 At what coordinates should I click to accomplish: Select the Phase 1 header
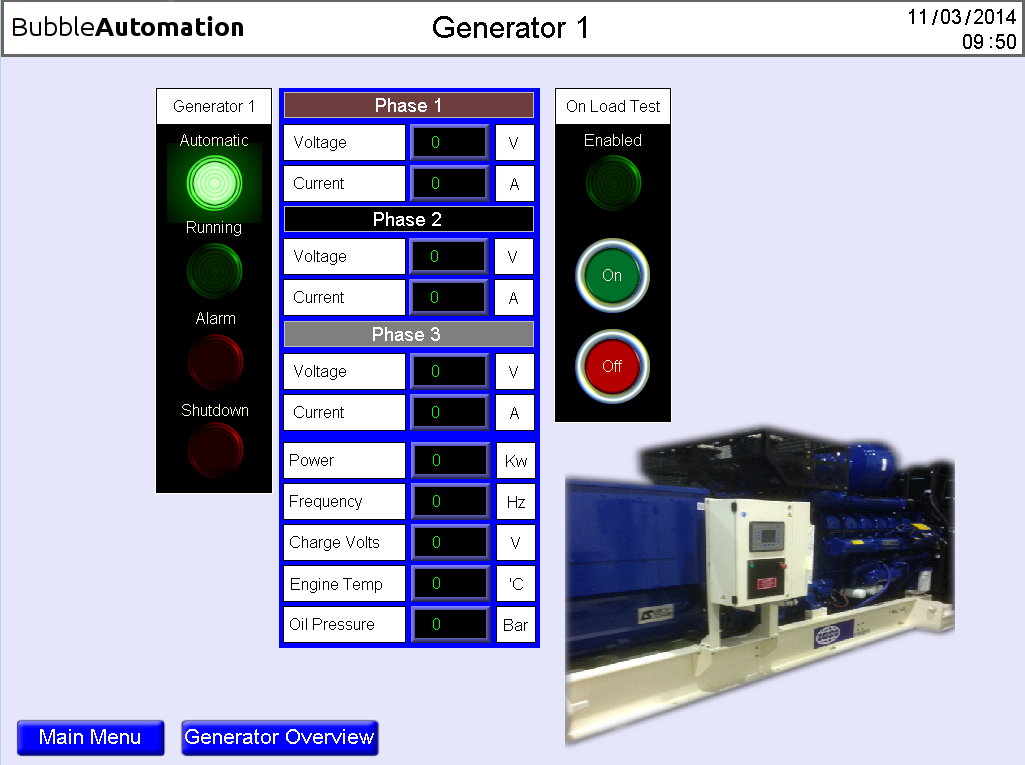(x=409, y=105)
